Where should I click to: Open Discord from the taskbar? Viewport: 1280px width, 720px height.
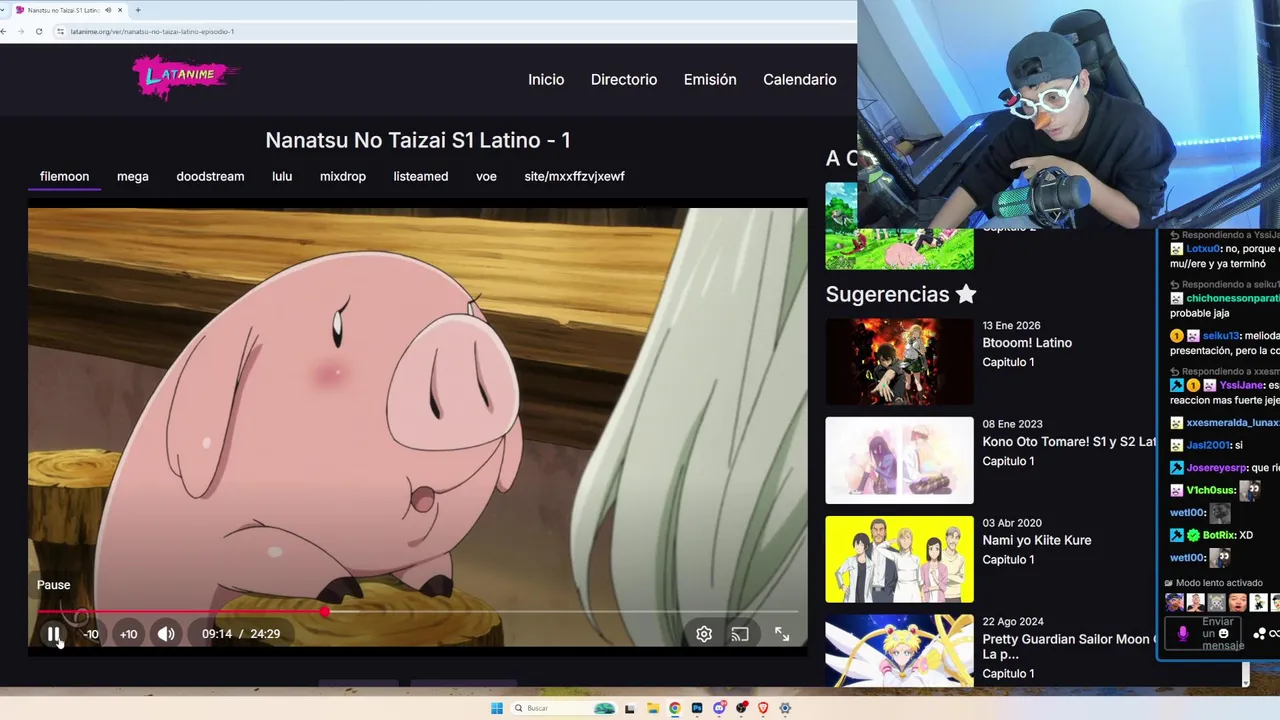coord(719,708)
